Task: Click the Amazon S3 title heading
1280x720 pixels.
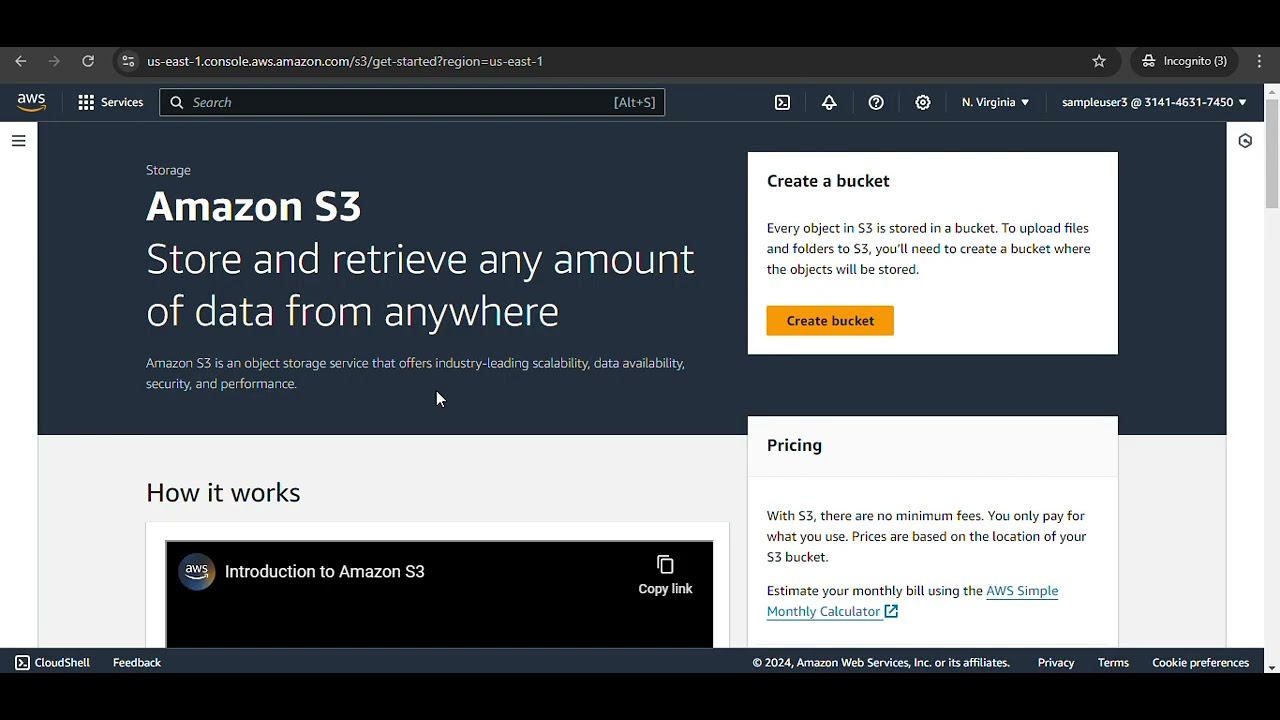Action: tap(253, 206)
